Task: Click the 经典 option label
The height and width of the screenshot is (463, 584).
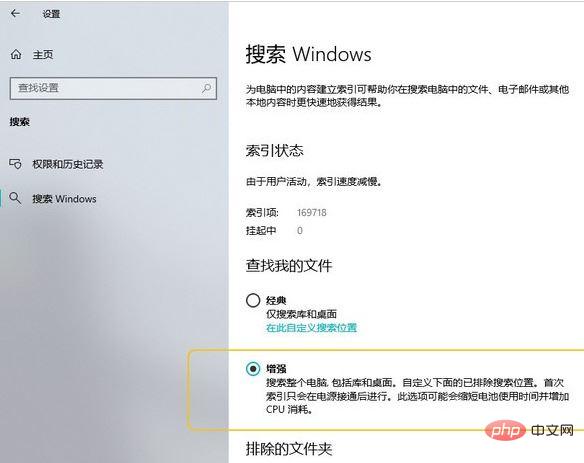Action: [276, 300]
